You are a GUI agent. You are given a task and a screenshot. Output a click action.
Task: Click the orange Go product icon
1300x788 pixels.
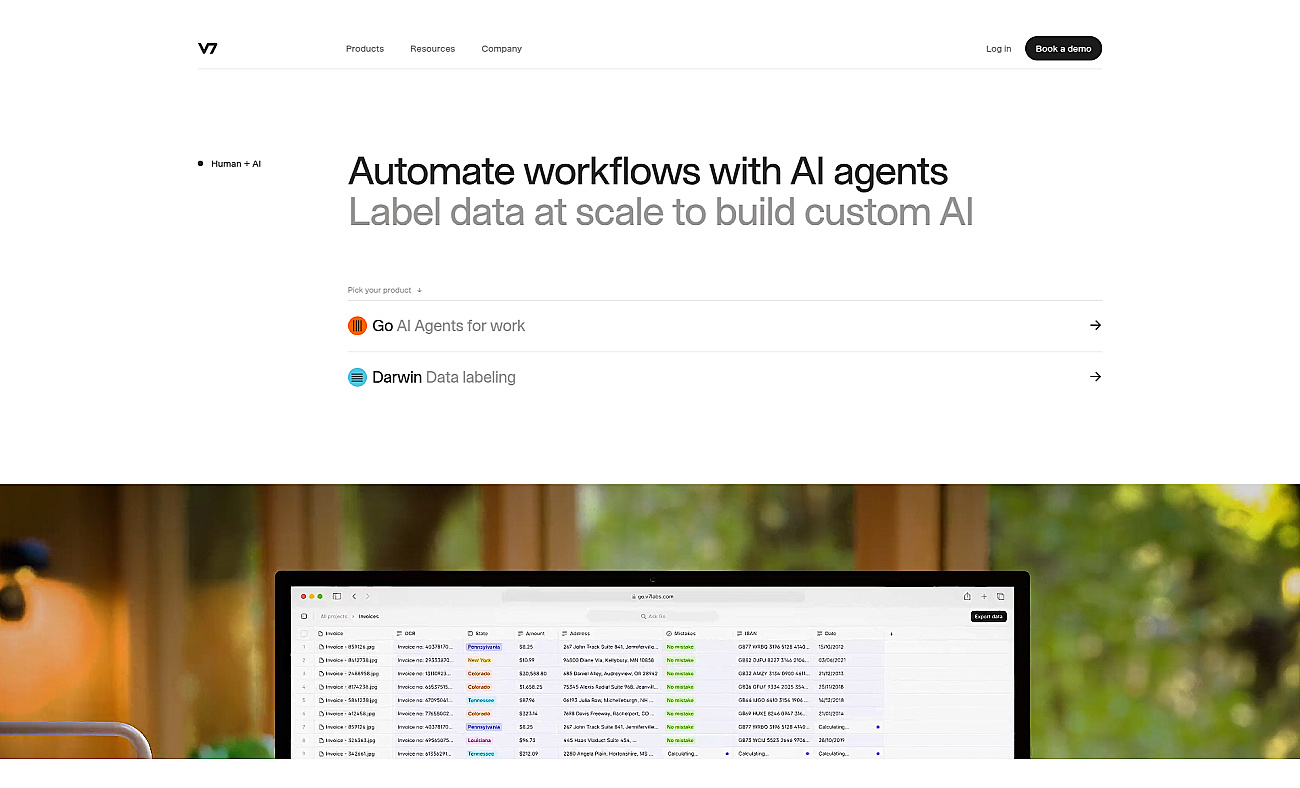point(357,326)
